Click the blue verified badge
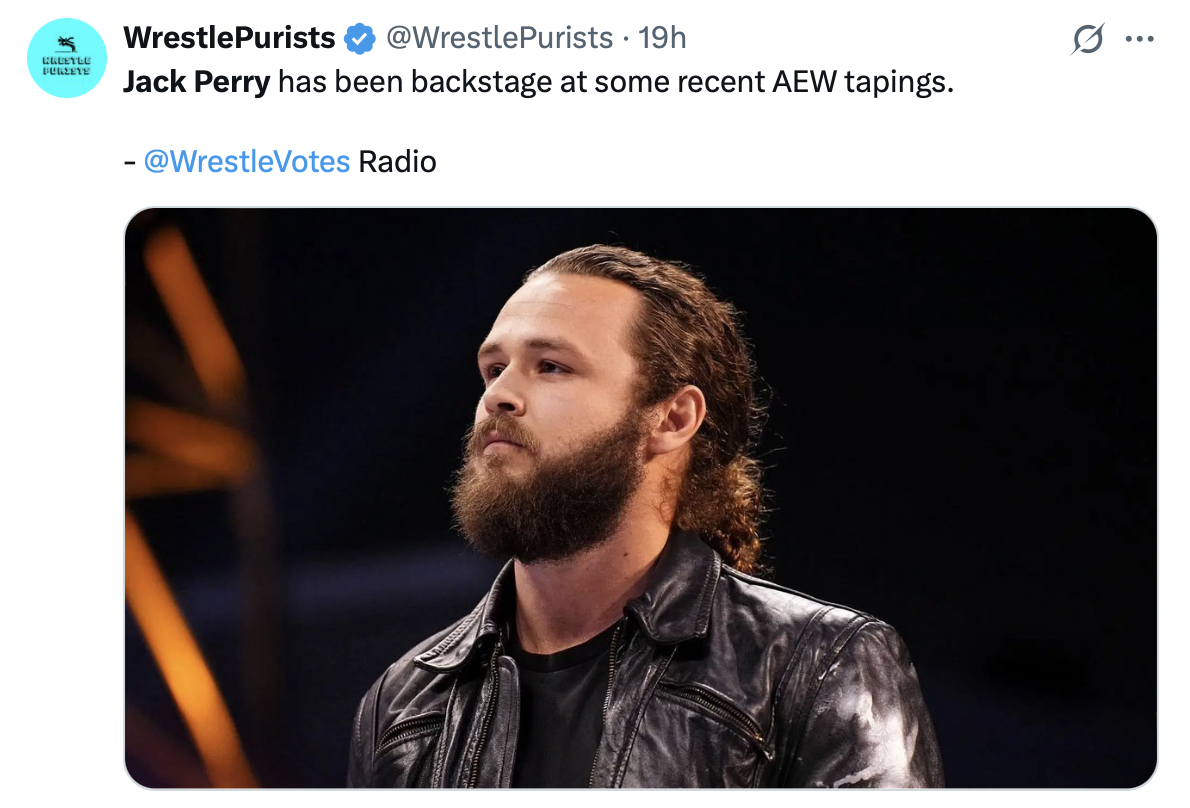1190x808 pixels. (360, 38)
